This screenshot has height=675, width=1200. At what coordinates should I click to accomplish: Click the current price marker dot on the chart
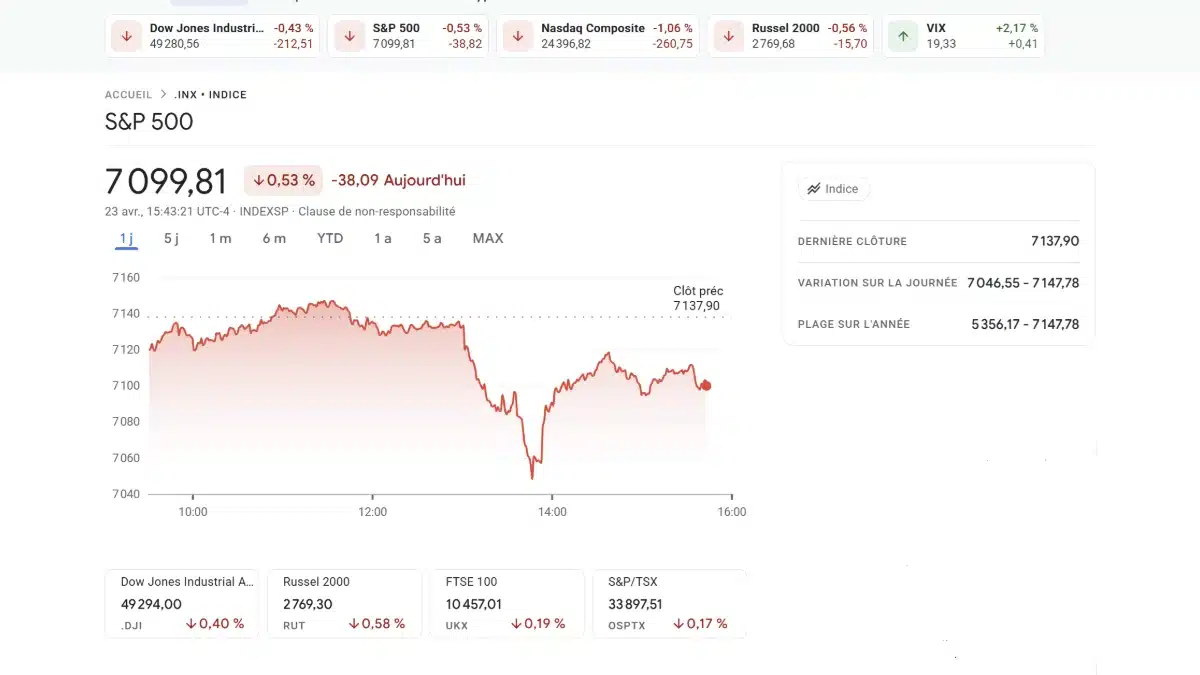coord(705,385)
